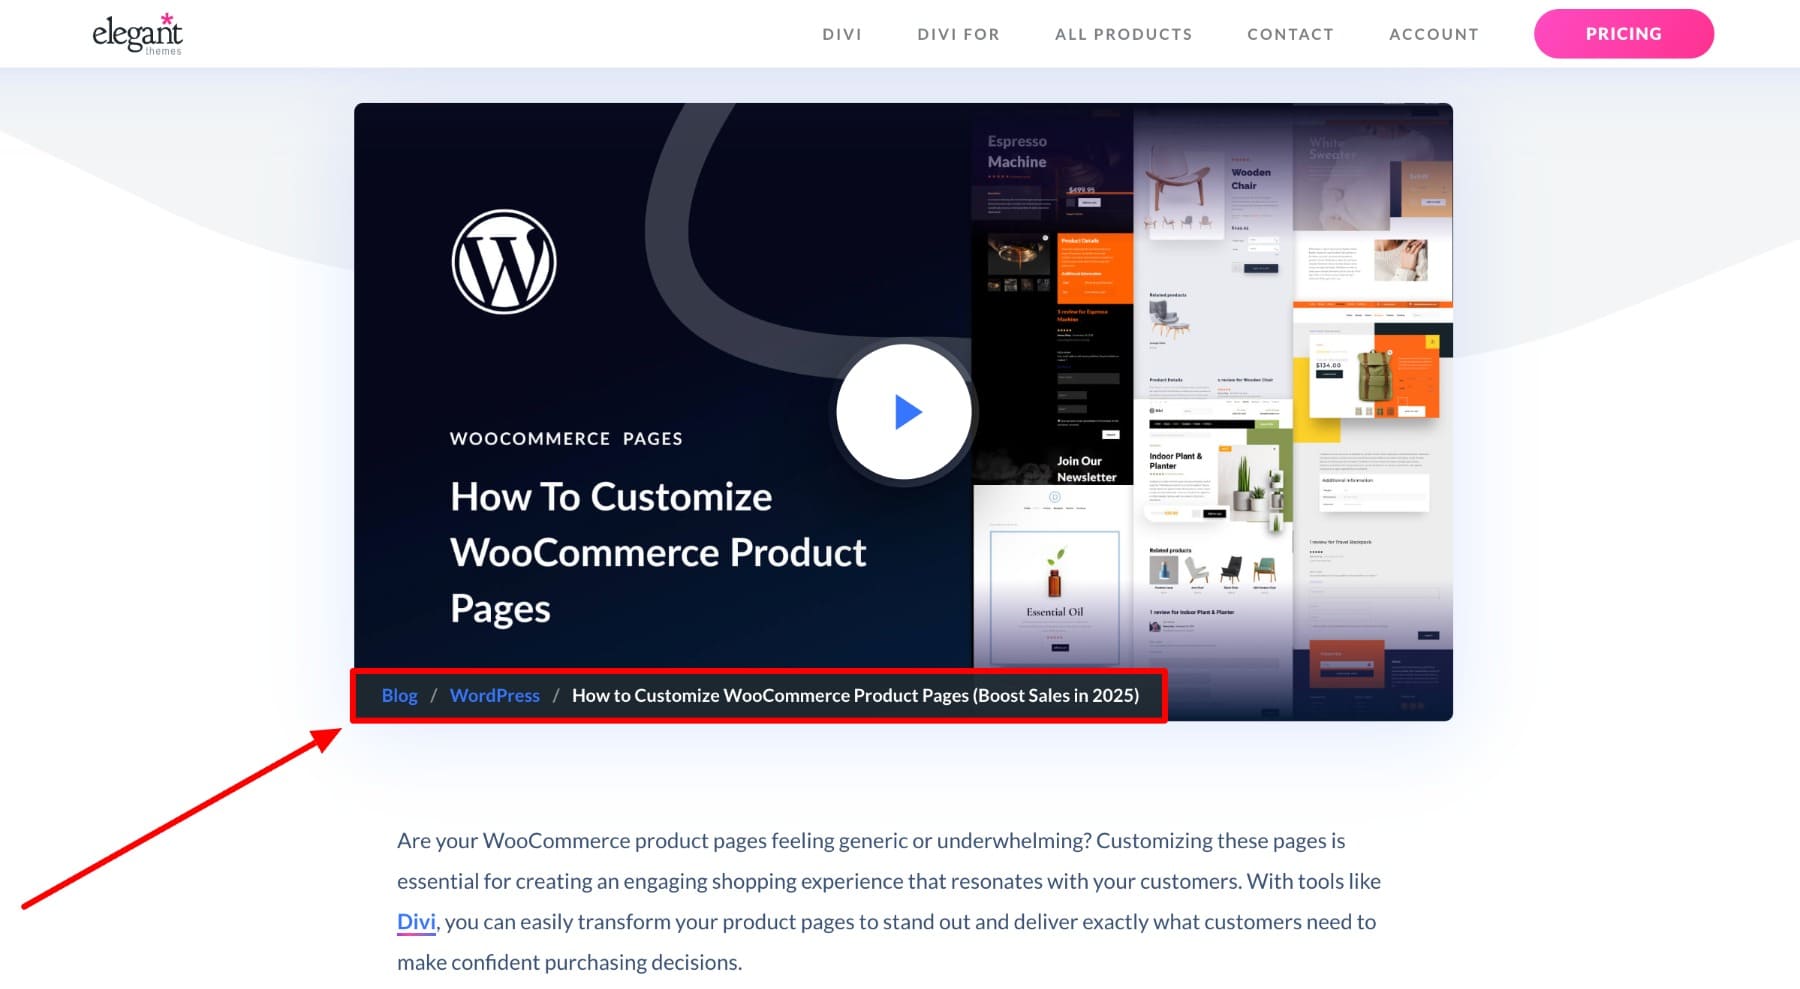Click the "How To Customize WooCommerce Product Pages" heading

[x=658, y=553]
